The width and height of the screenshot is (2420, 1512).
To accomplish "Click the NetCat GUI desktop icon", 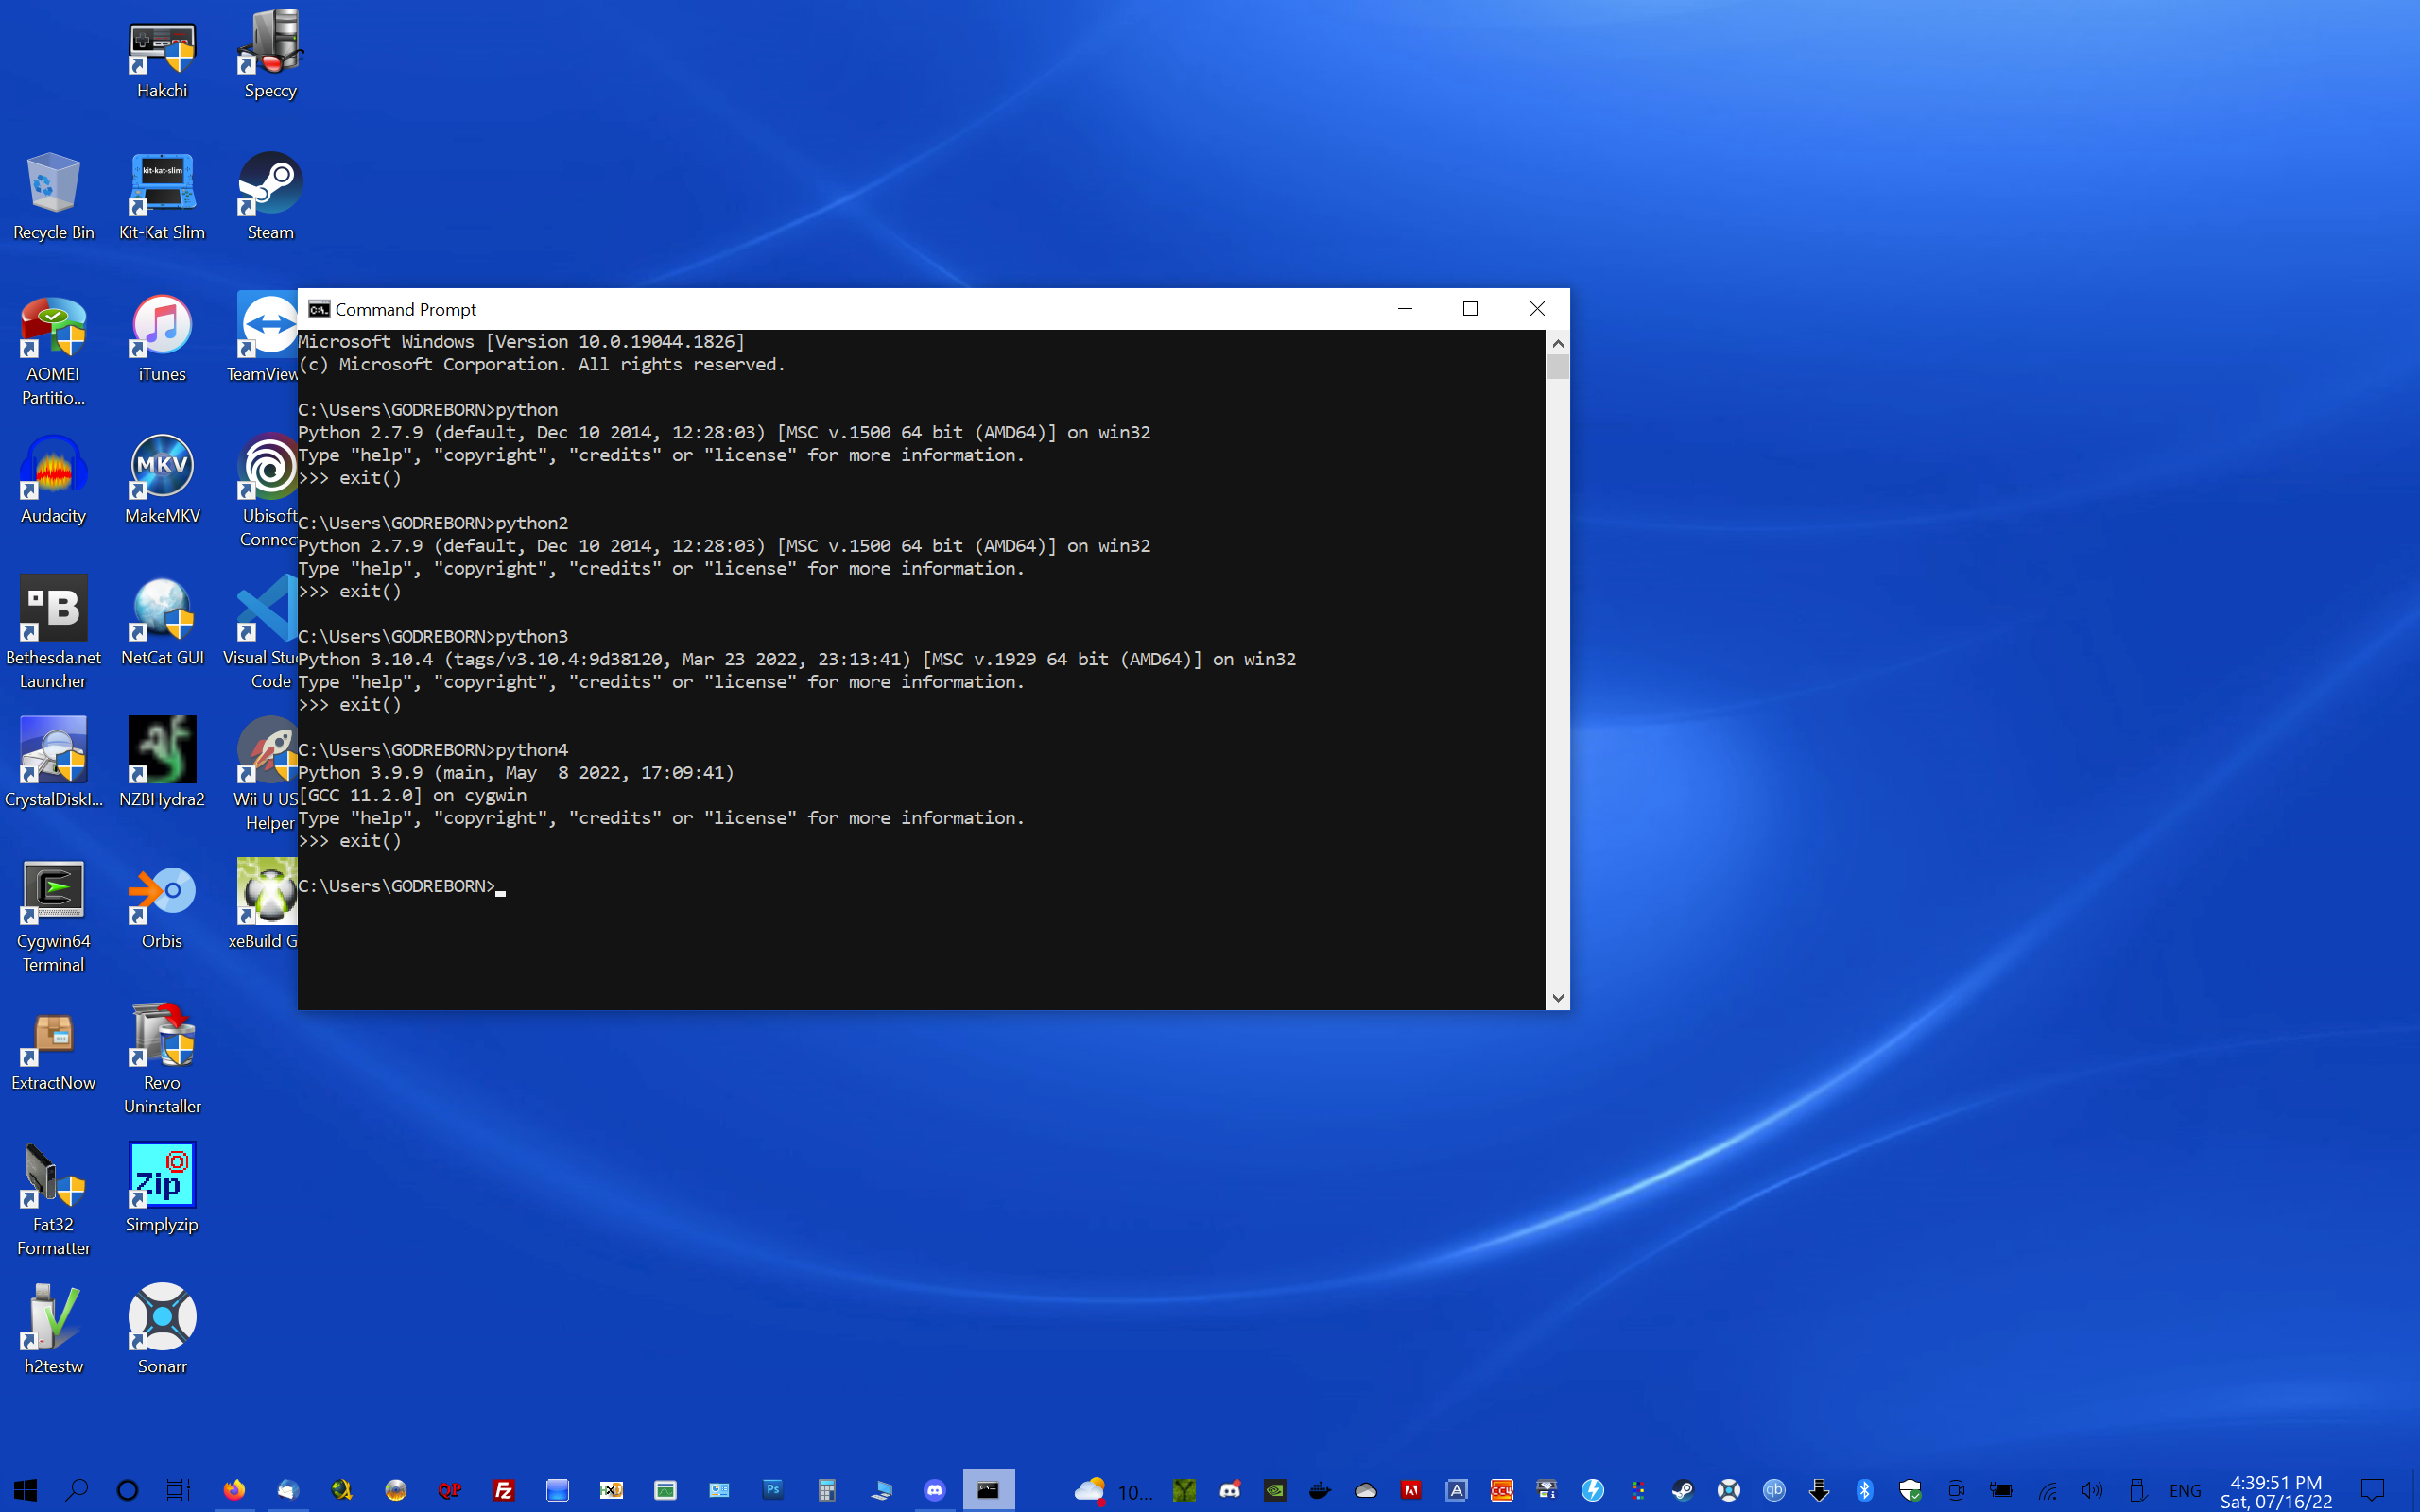I will click(x=162, y=622).
